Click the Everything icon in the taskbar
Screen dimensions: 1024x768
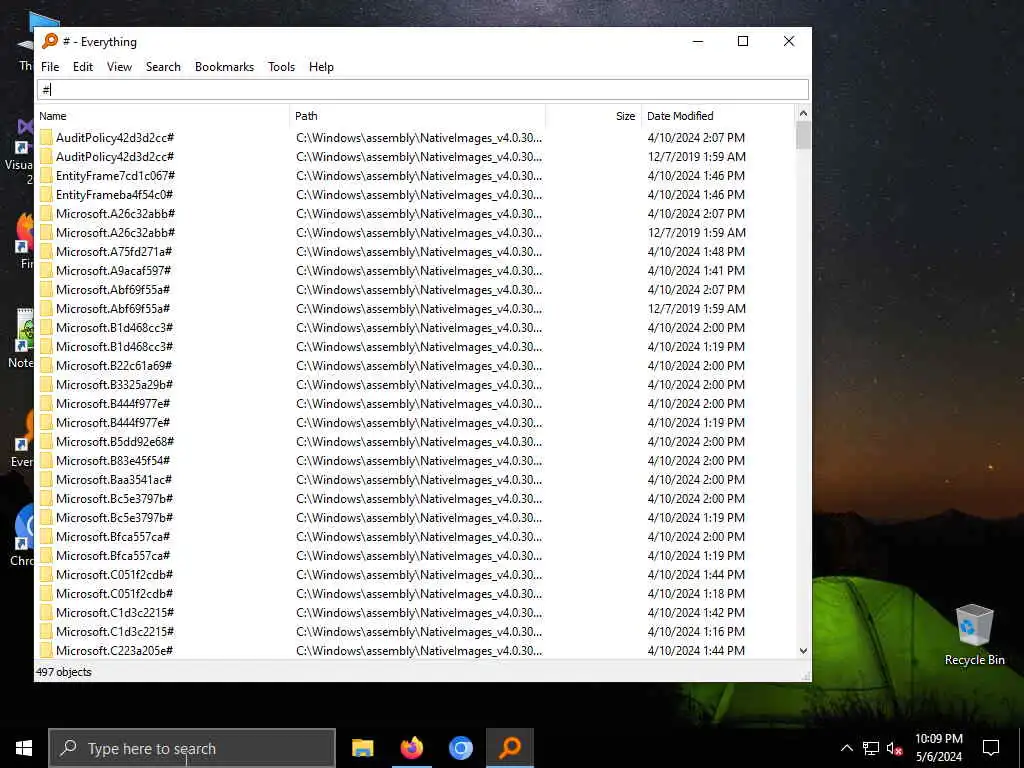click(x=510, y=748)
